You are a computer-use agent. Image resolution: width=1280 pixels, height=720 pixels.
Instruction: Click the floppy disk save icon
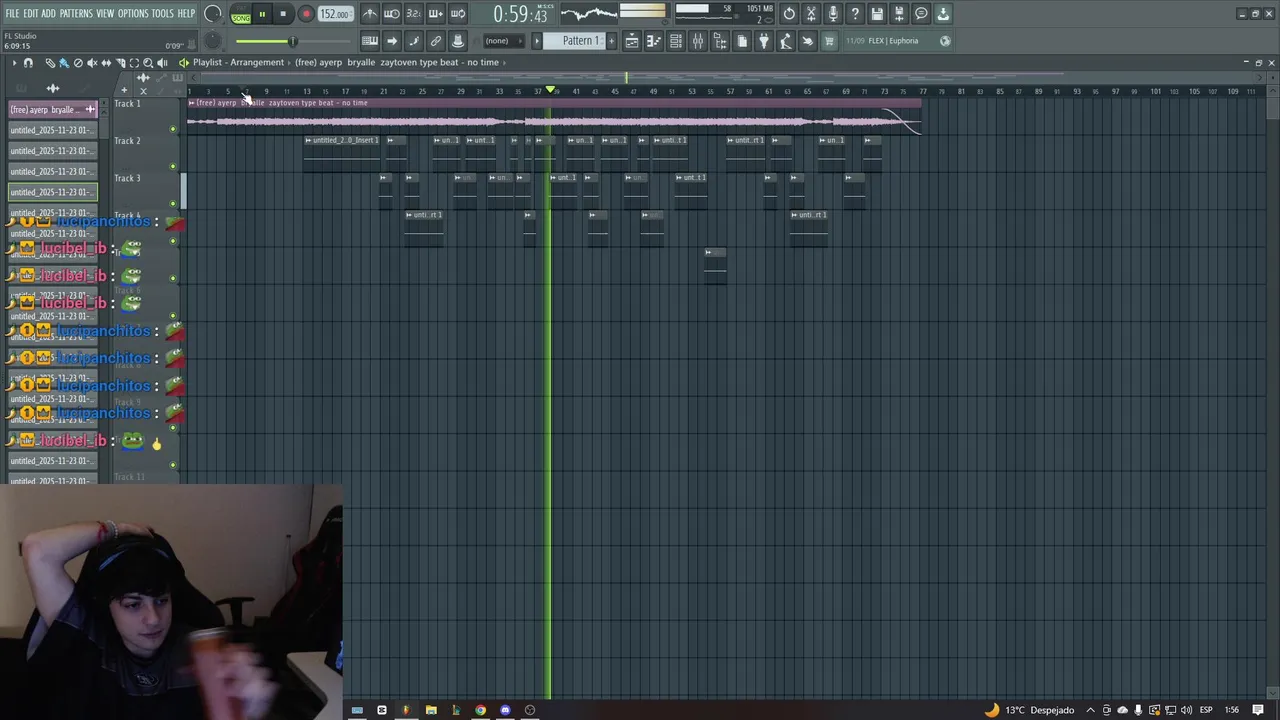[x=877, y=13]
